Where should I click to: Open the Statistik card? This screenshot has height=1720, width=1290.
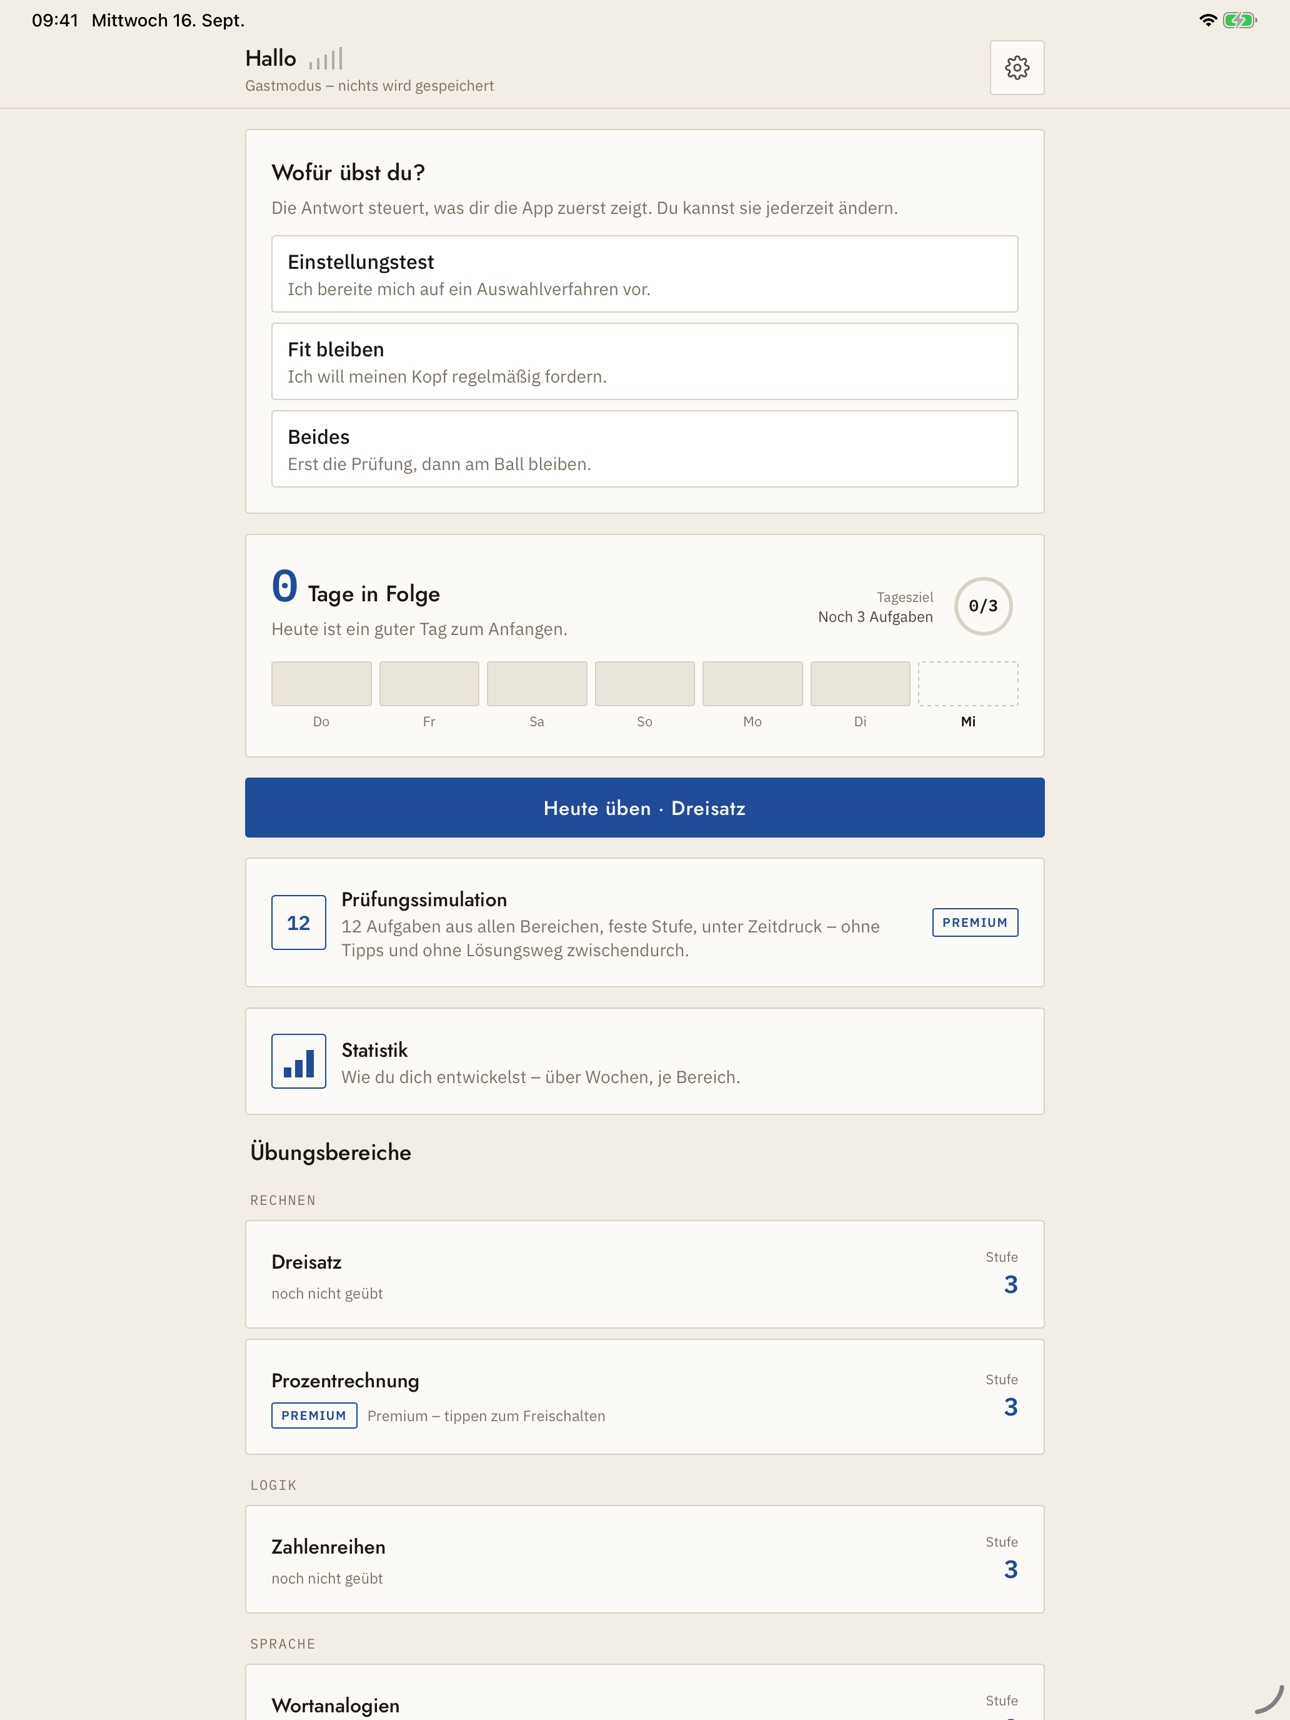coord(645,1061)
